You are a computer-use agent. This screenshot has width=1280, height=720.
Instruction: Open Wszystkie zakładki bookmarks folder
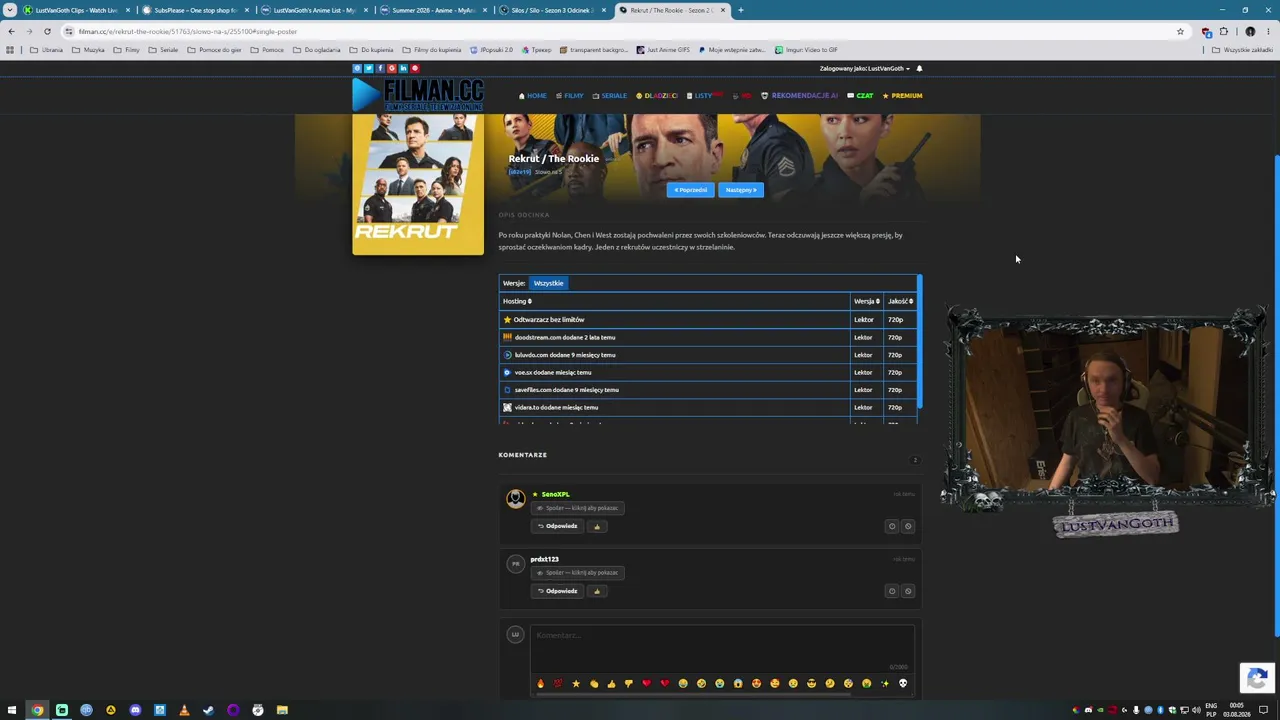click(x=1242, y=49)
